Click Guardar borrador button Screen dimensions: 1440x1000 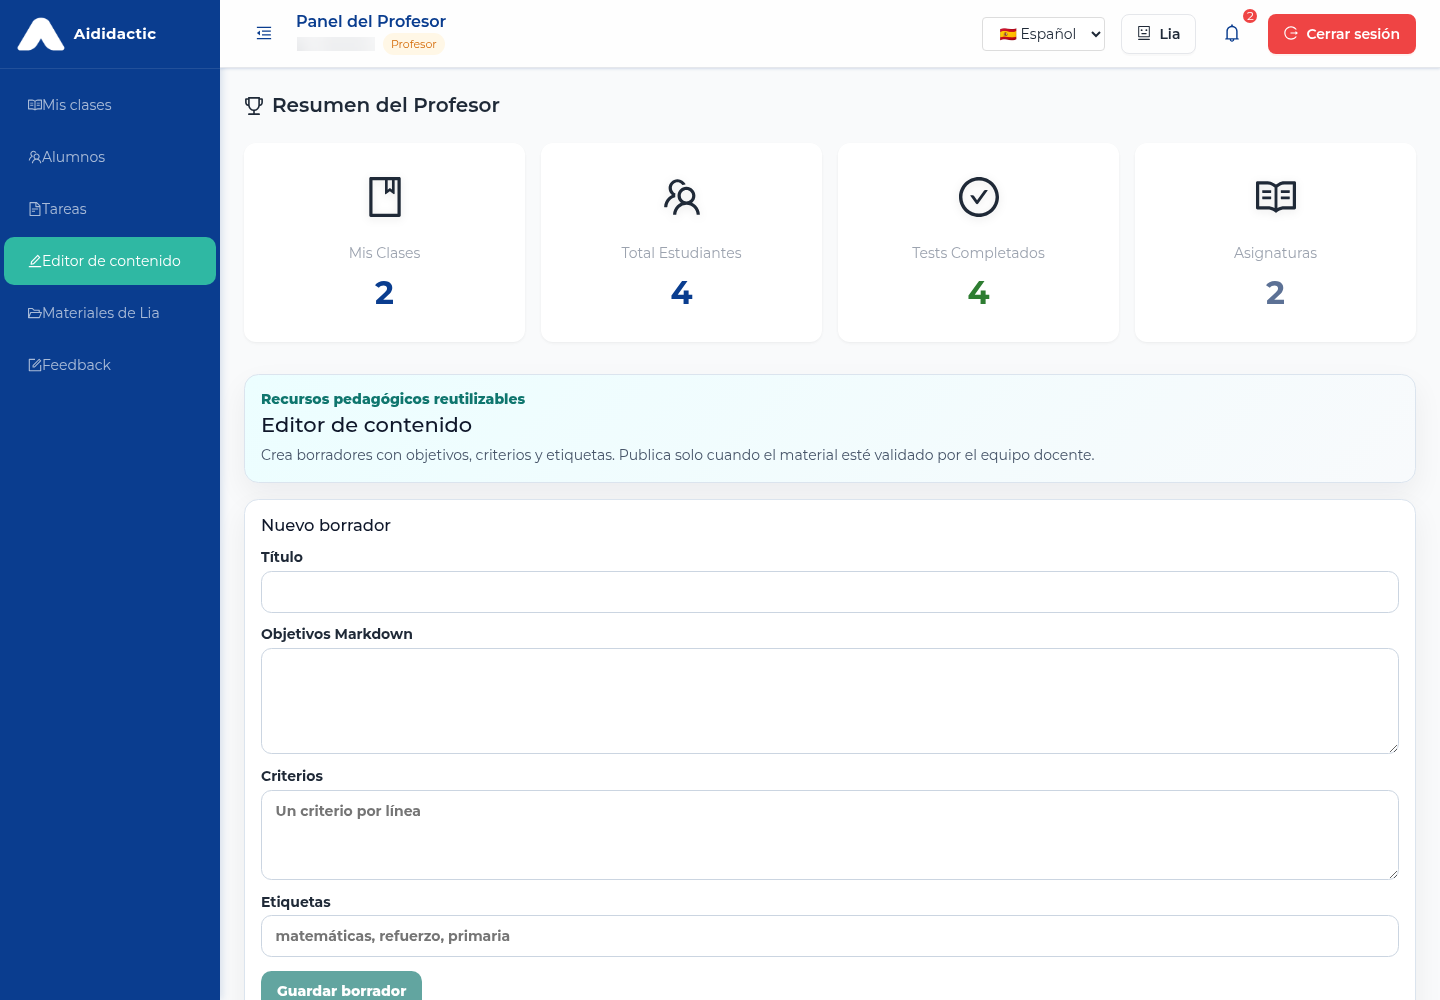(341, 986)
